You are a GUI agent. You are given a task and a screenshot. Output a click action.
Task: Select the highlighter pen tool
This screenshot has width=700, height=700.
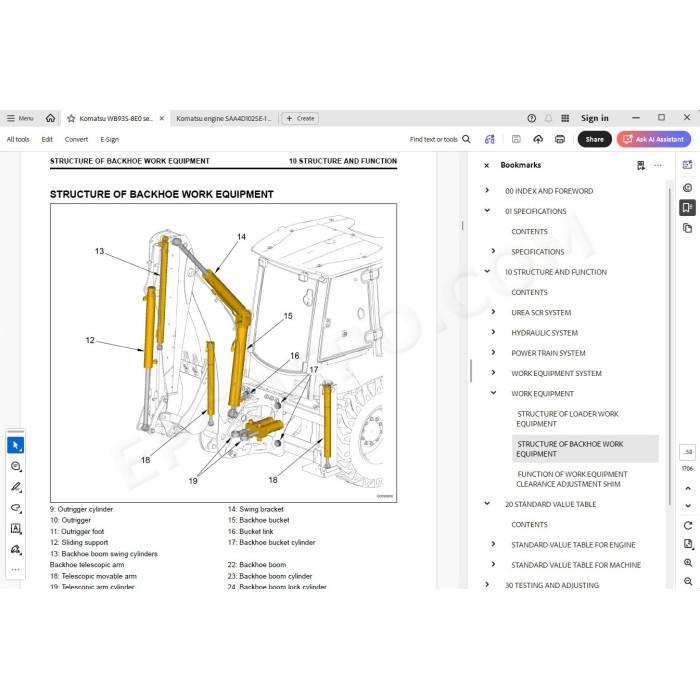pos(16,487)
